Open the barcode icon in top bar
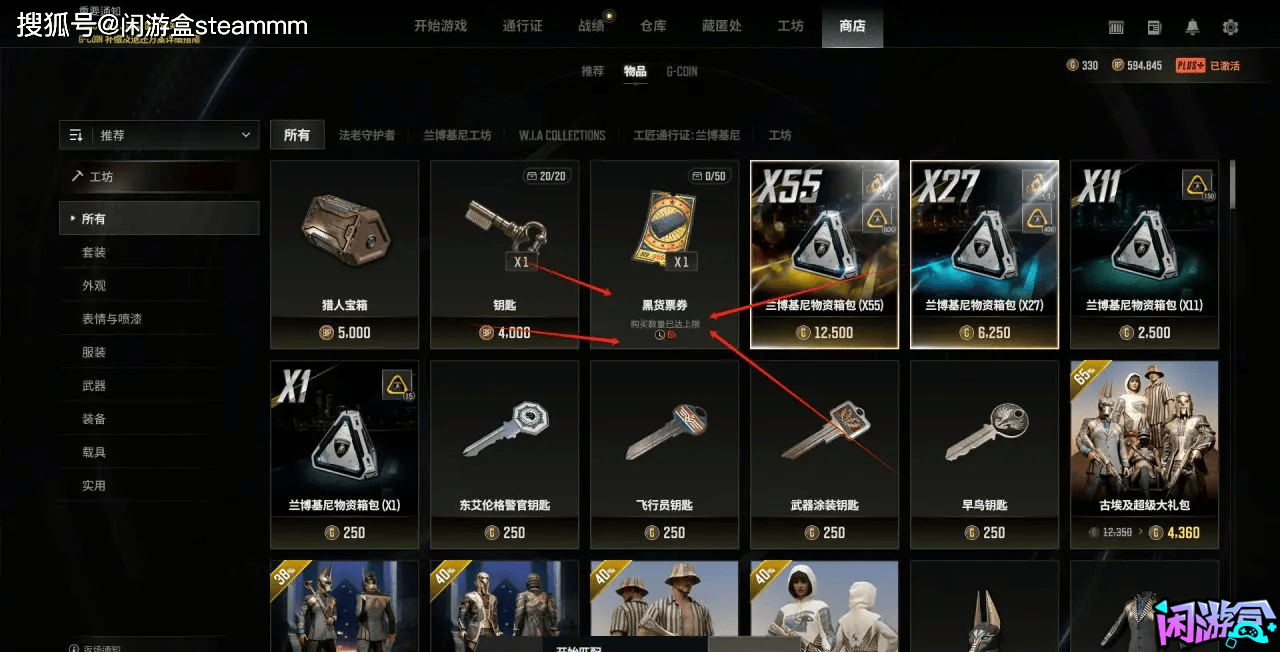The image size is (1280, 652). 1117,27
